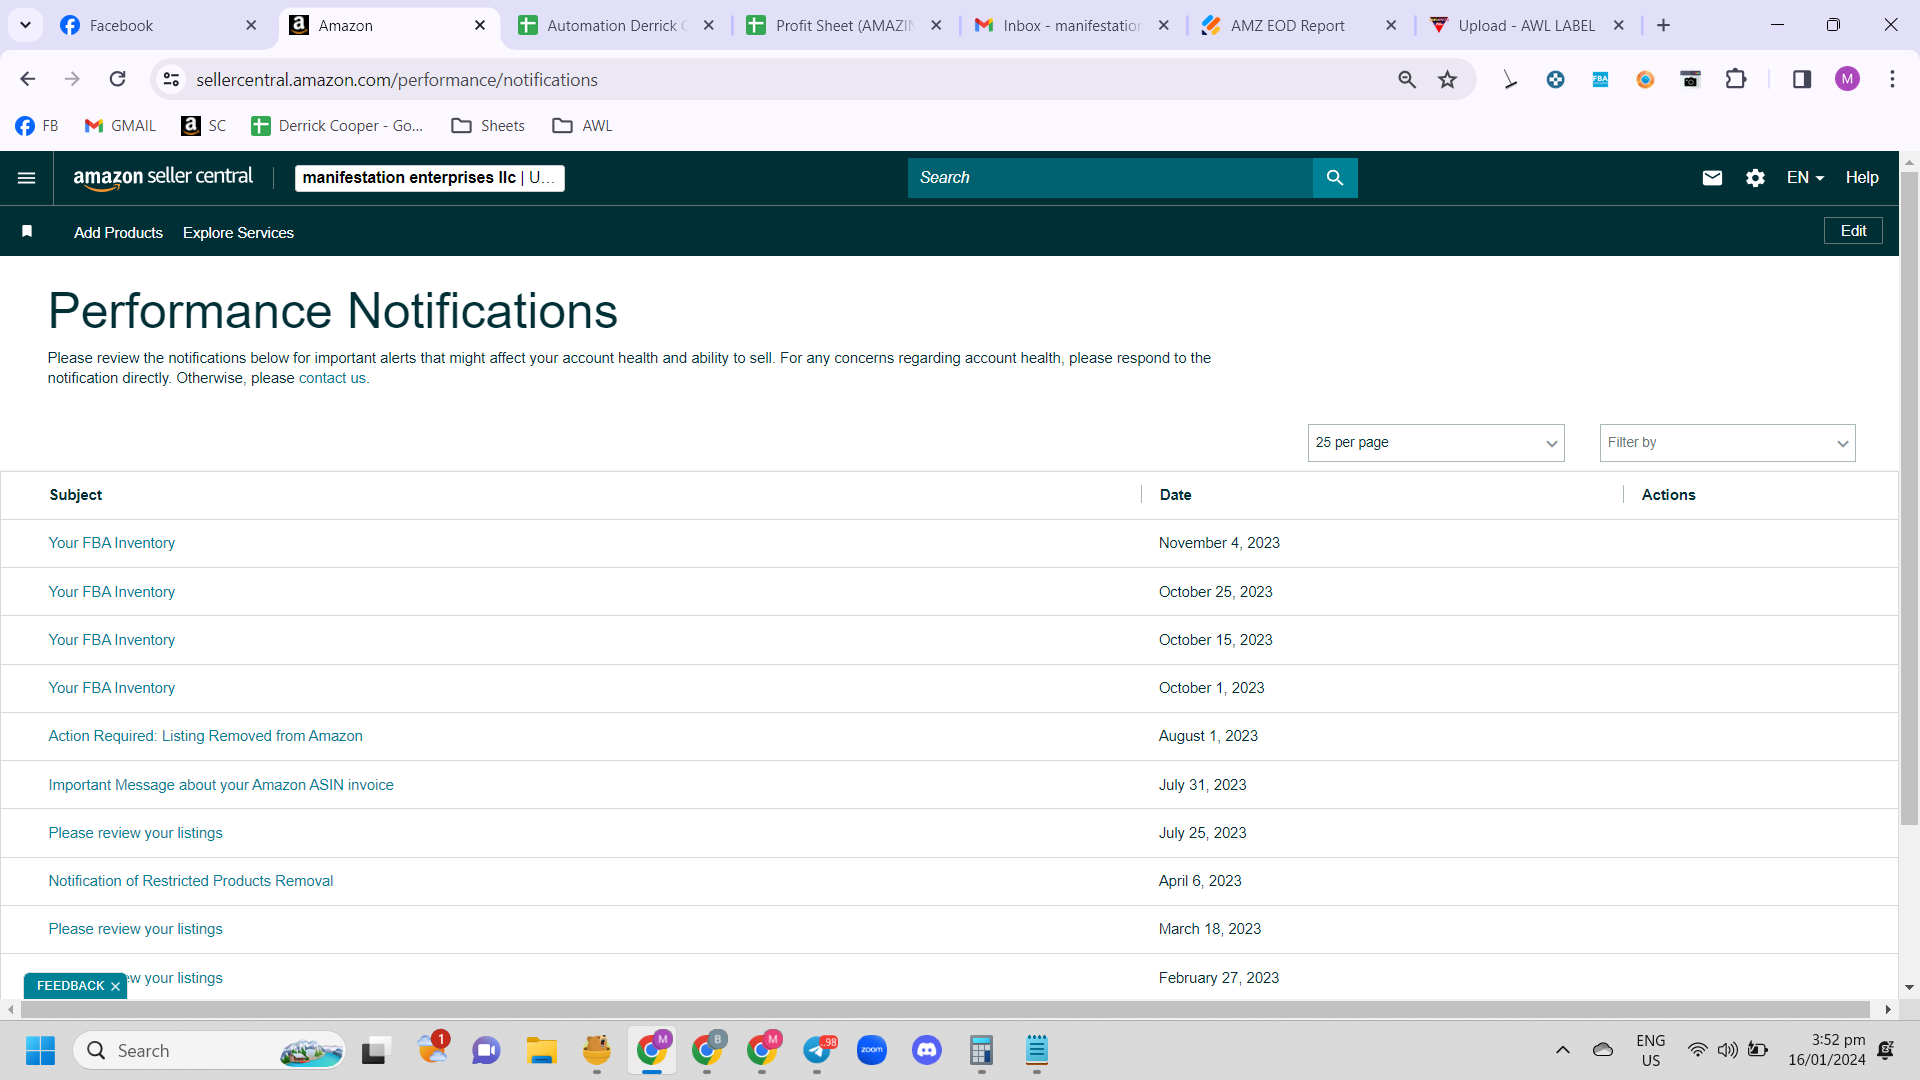Open Chrome's three-dot menu

pyautogui.click(x=1892, y=79)
